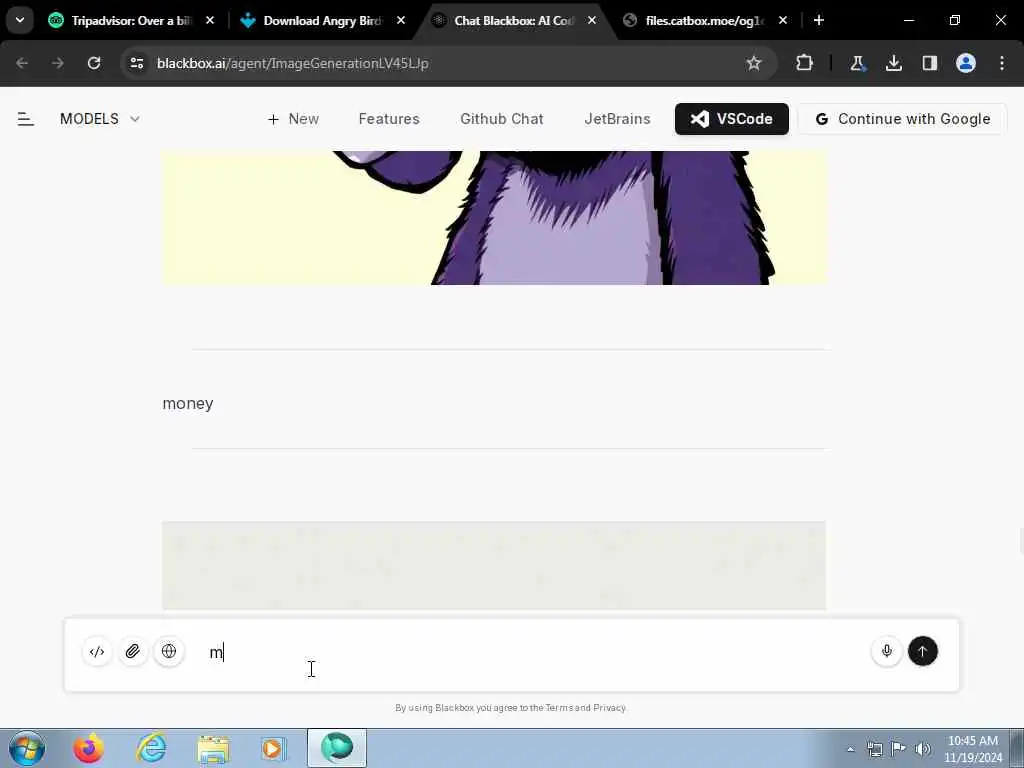Open Github Chat link
1024x768 pixels.
pyautogui.click(x=502, y=119)
